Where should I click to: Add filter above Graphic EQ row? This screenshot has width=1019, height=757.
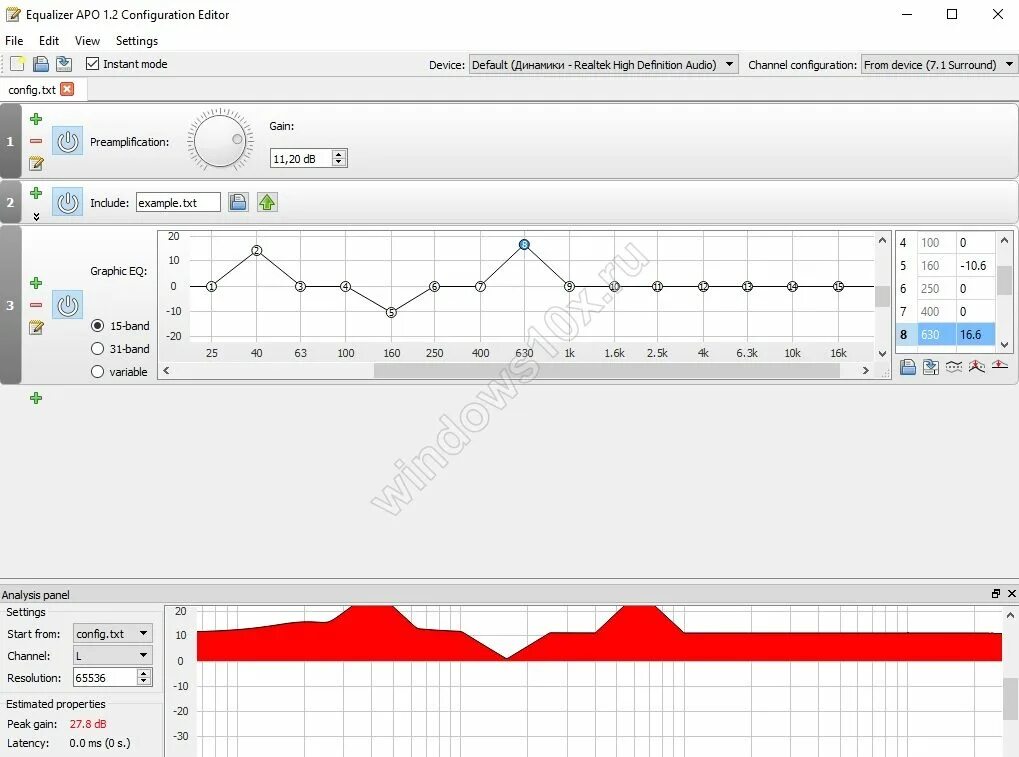pos(36,283)
